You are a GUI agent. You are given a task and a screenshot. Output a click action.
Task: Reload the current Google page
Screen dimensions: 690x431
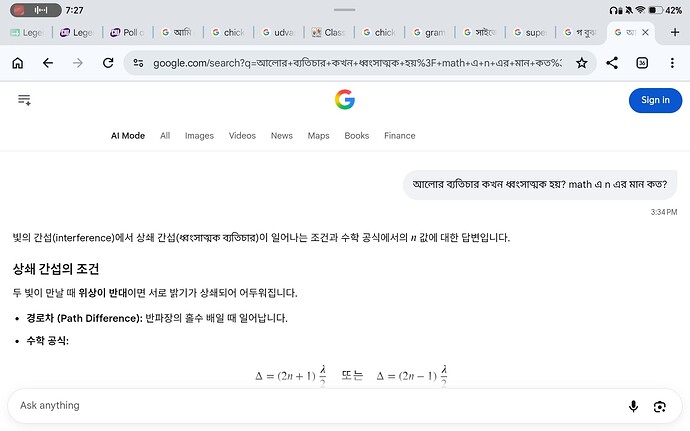pyautogui.click(x=108, y=63)
